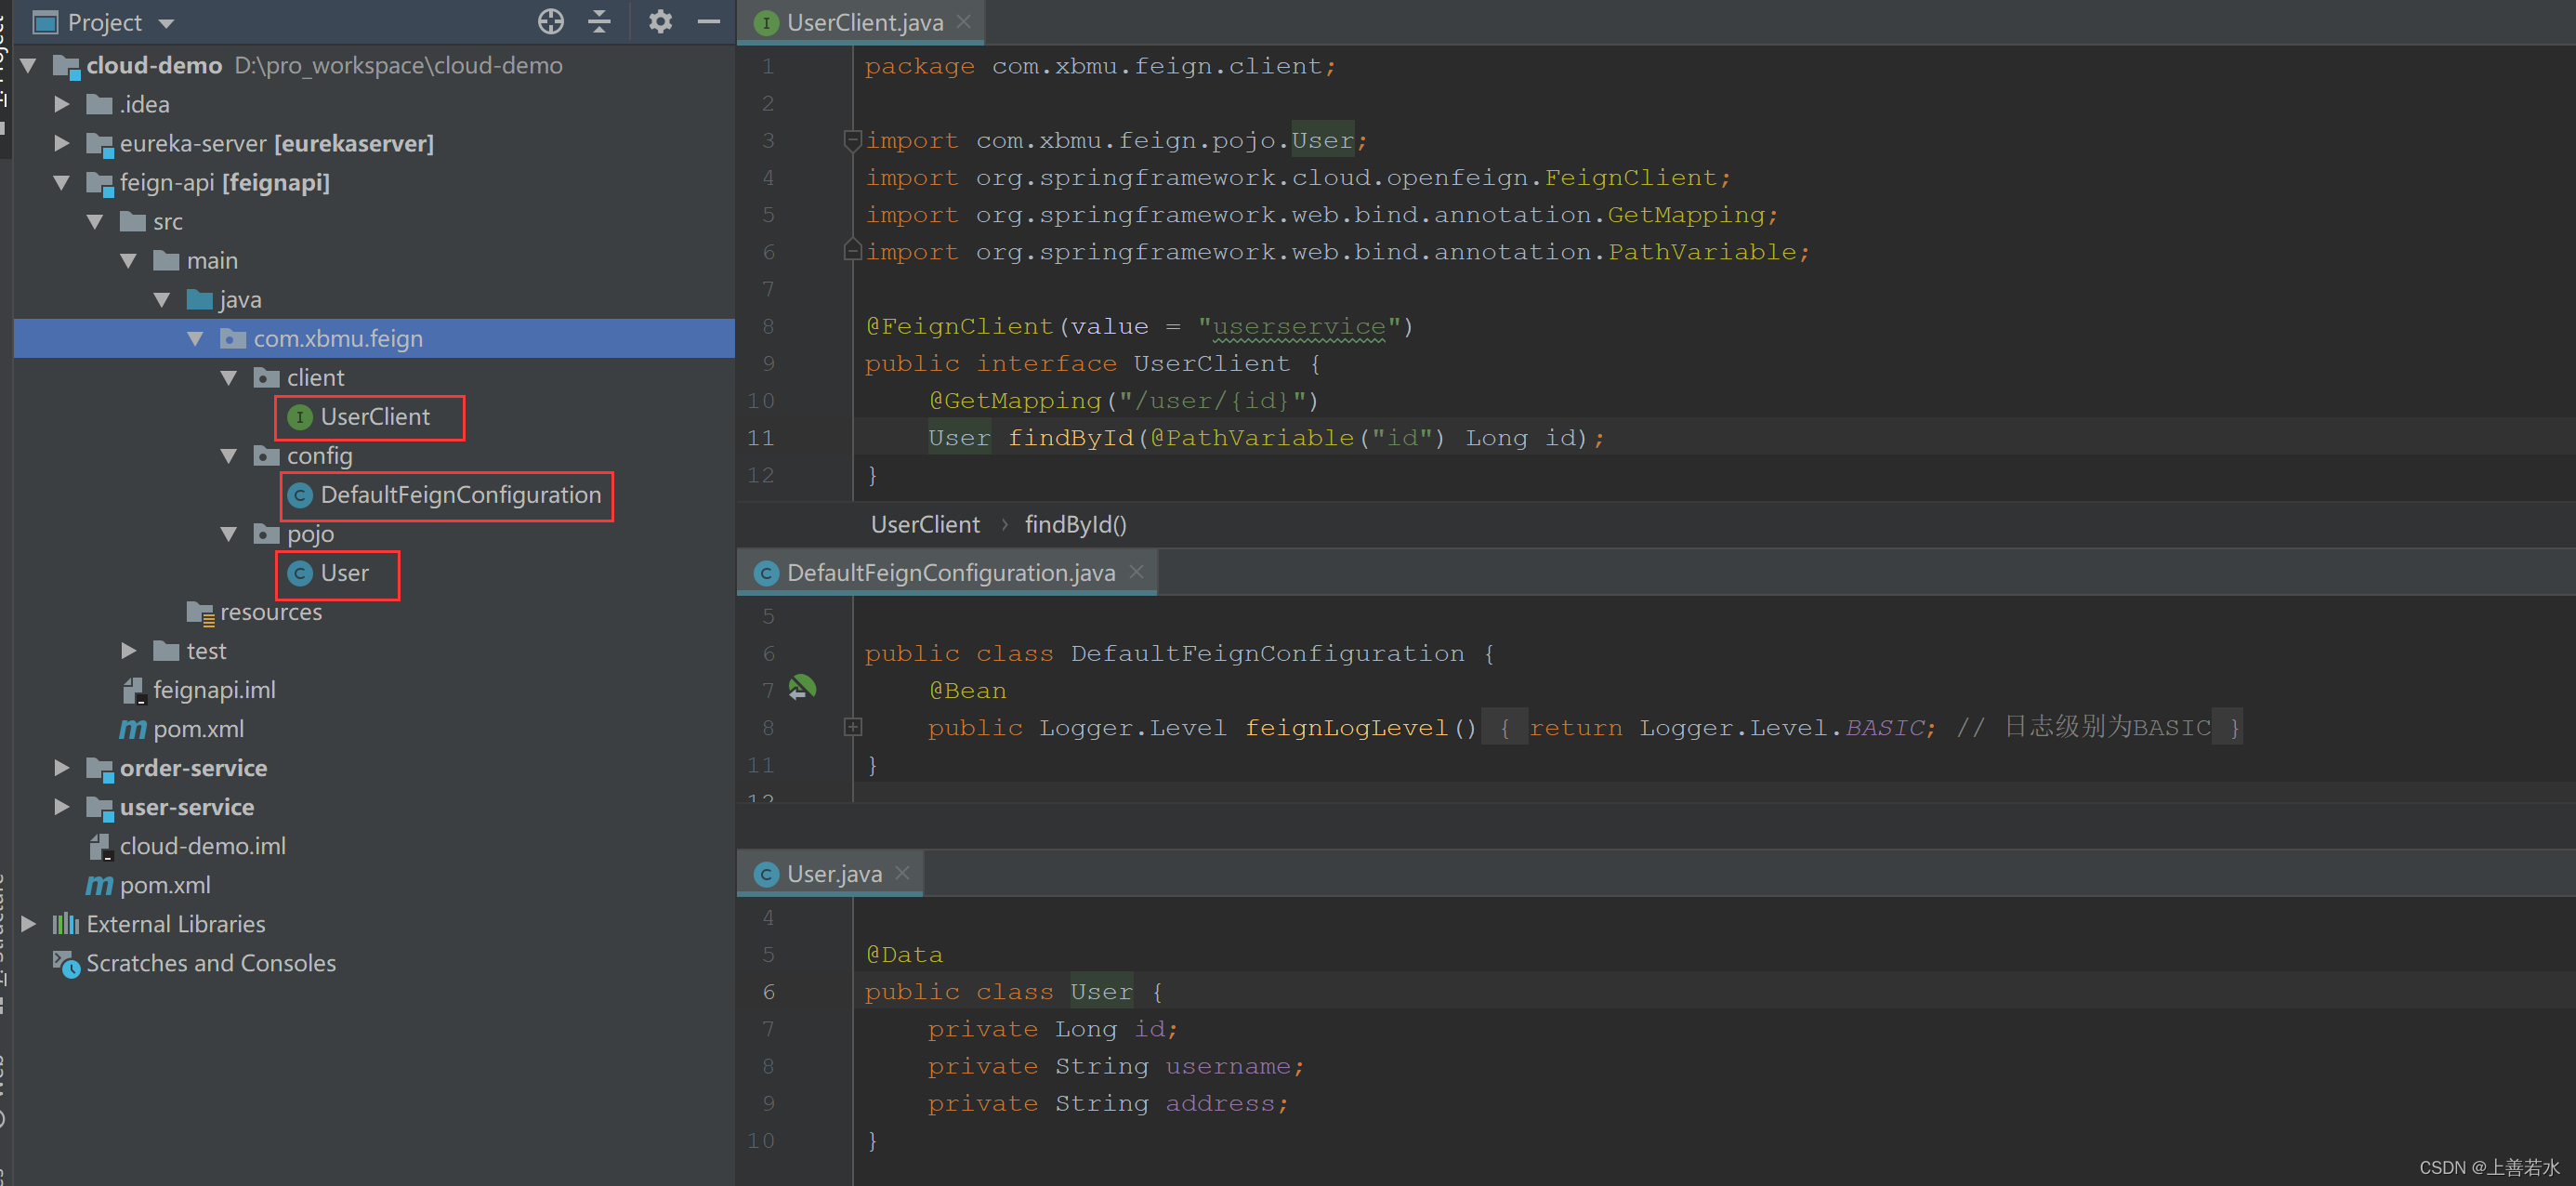2576x1186 pixels.
Task: Click the "userservice" string in FeignClient annotation
Action: 1299,326
